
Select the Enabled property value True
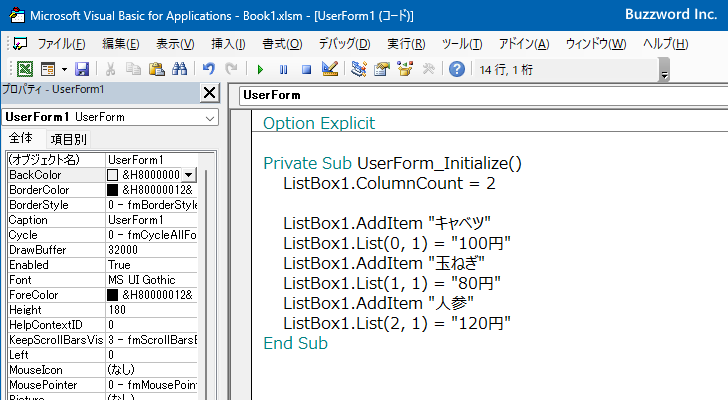(x=119, y=265)
